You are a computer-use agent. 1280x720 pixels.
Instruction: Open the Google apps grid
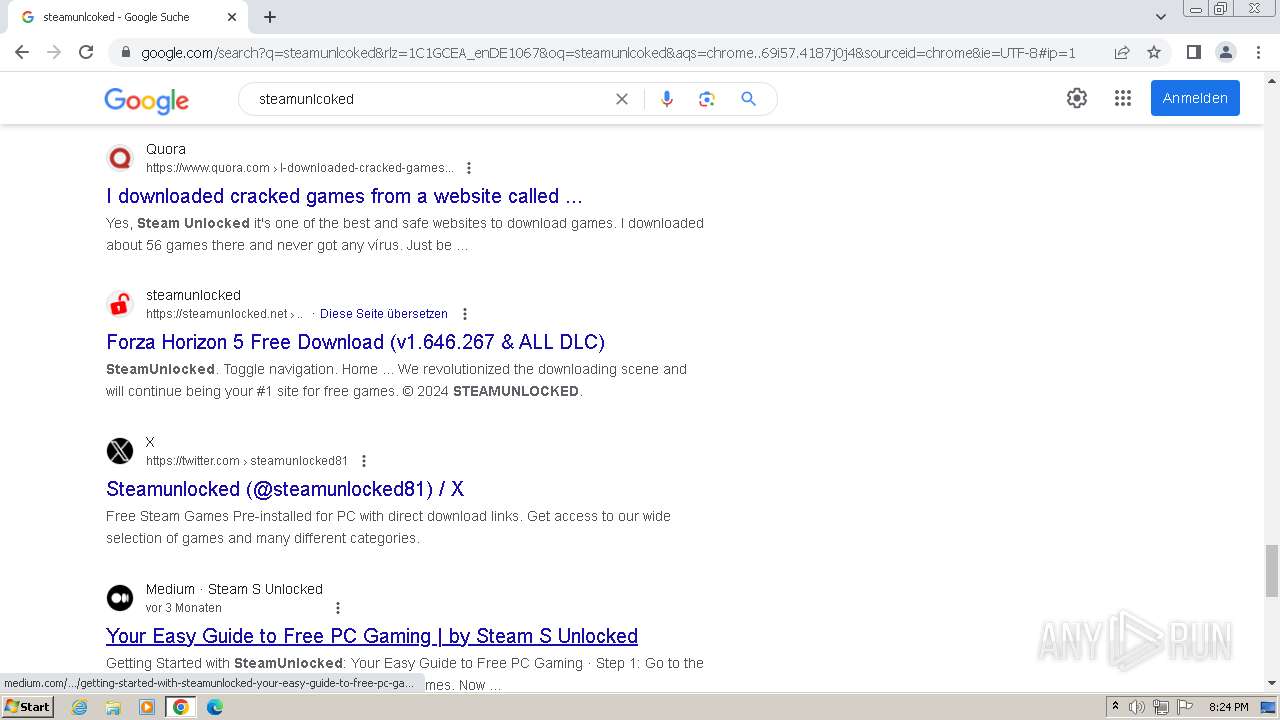point(1123,98)
